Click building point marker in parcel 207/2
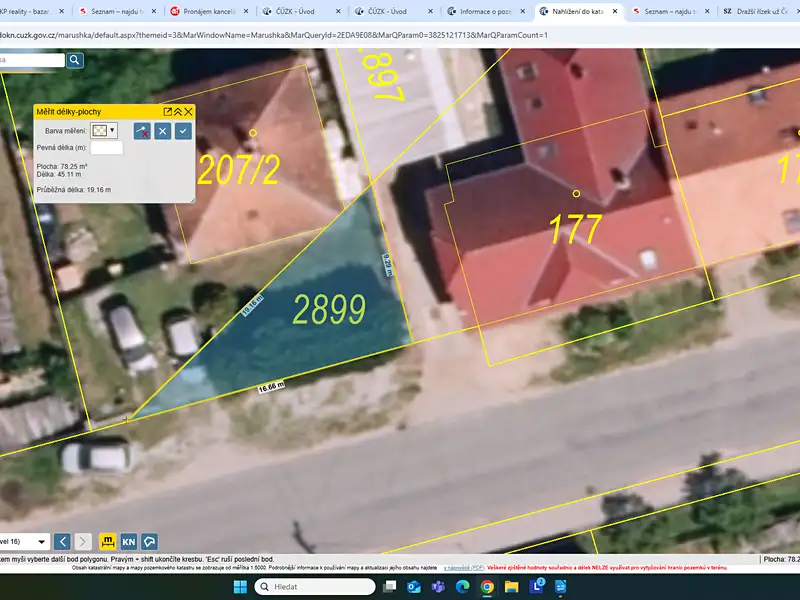This screenshot has height=600, width=800. click(253, 133)
